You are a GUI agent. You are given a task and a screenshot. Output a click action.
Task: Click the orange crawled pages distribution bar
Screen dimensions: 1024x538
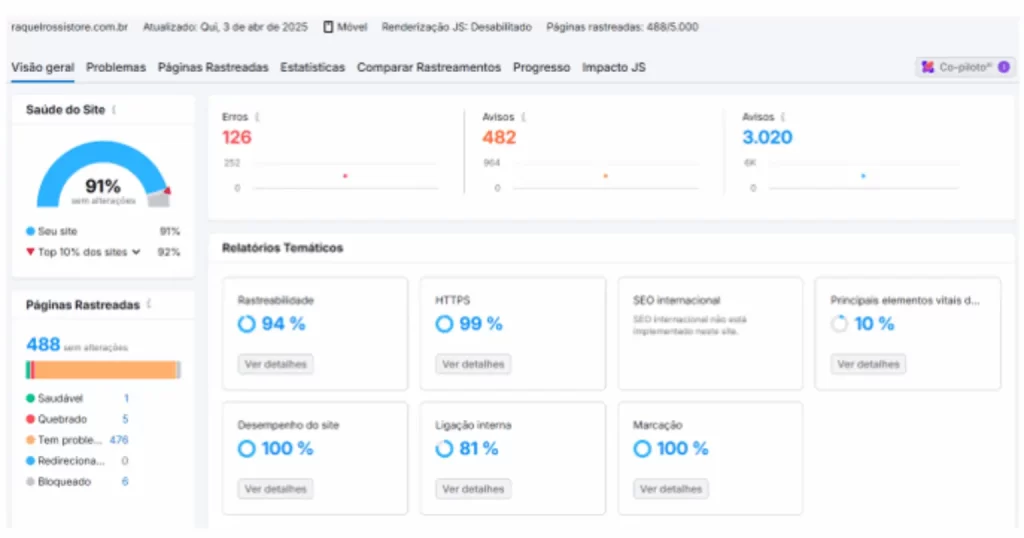105,370
